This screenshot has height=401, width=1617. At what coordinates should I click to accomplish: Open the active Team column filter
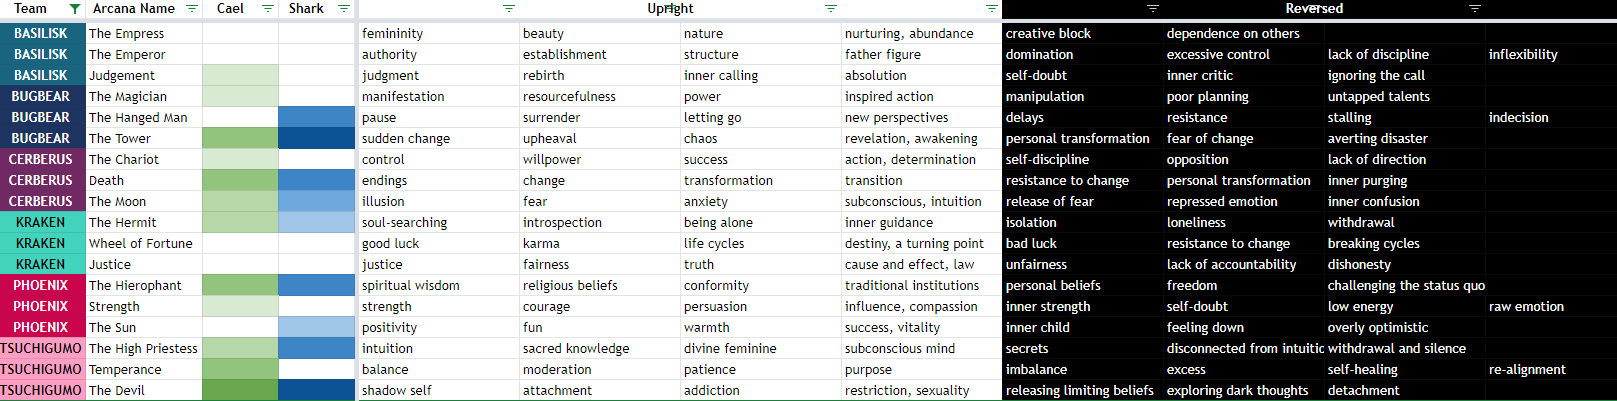point(74,9)
